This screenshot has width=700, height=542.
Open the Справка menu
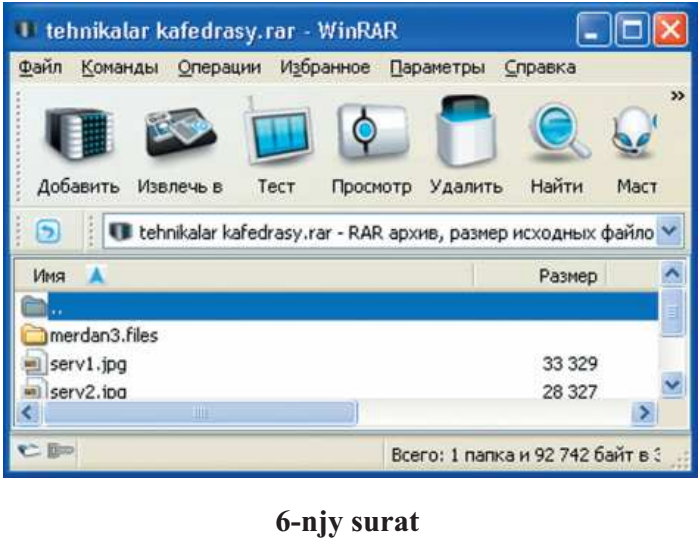(540, 68)
